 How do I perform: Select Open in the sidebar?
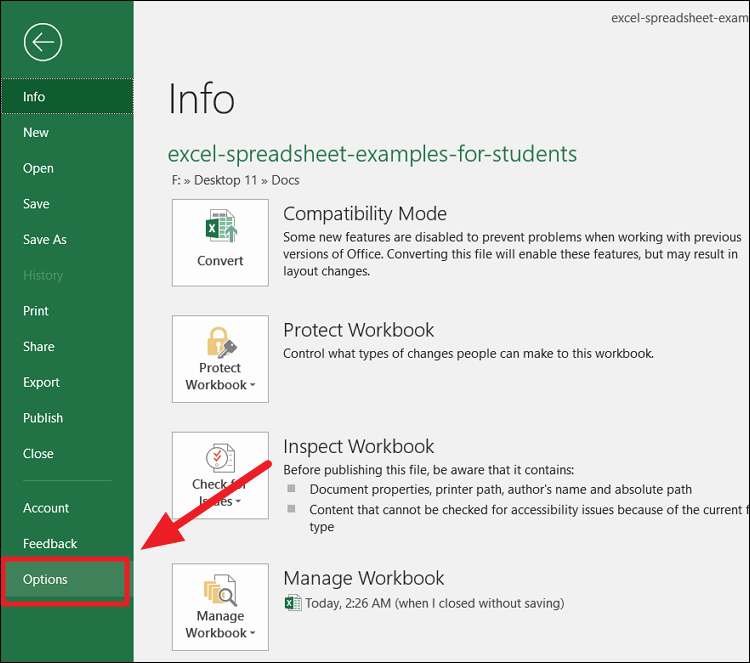(67, 168)
